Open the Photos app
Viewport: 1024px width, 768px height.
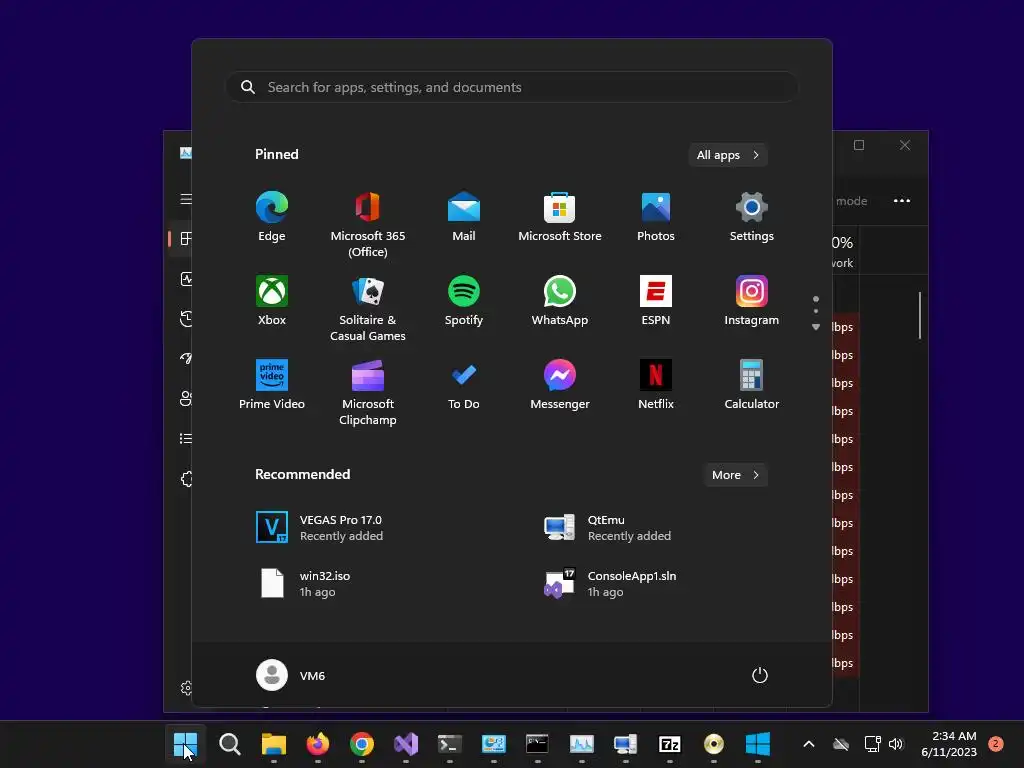click(x=656, y=217)
